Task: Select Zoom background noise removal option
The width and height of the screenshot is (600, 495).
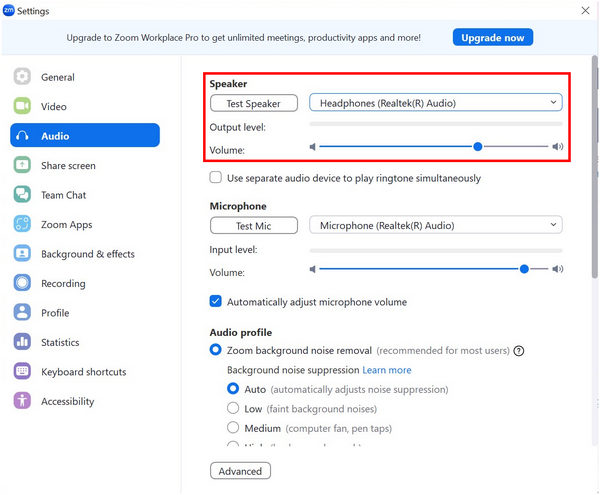Action: click(x=215, y=350)
